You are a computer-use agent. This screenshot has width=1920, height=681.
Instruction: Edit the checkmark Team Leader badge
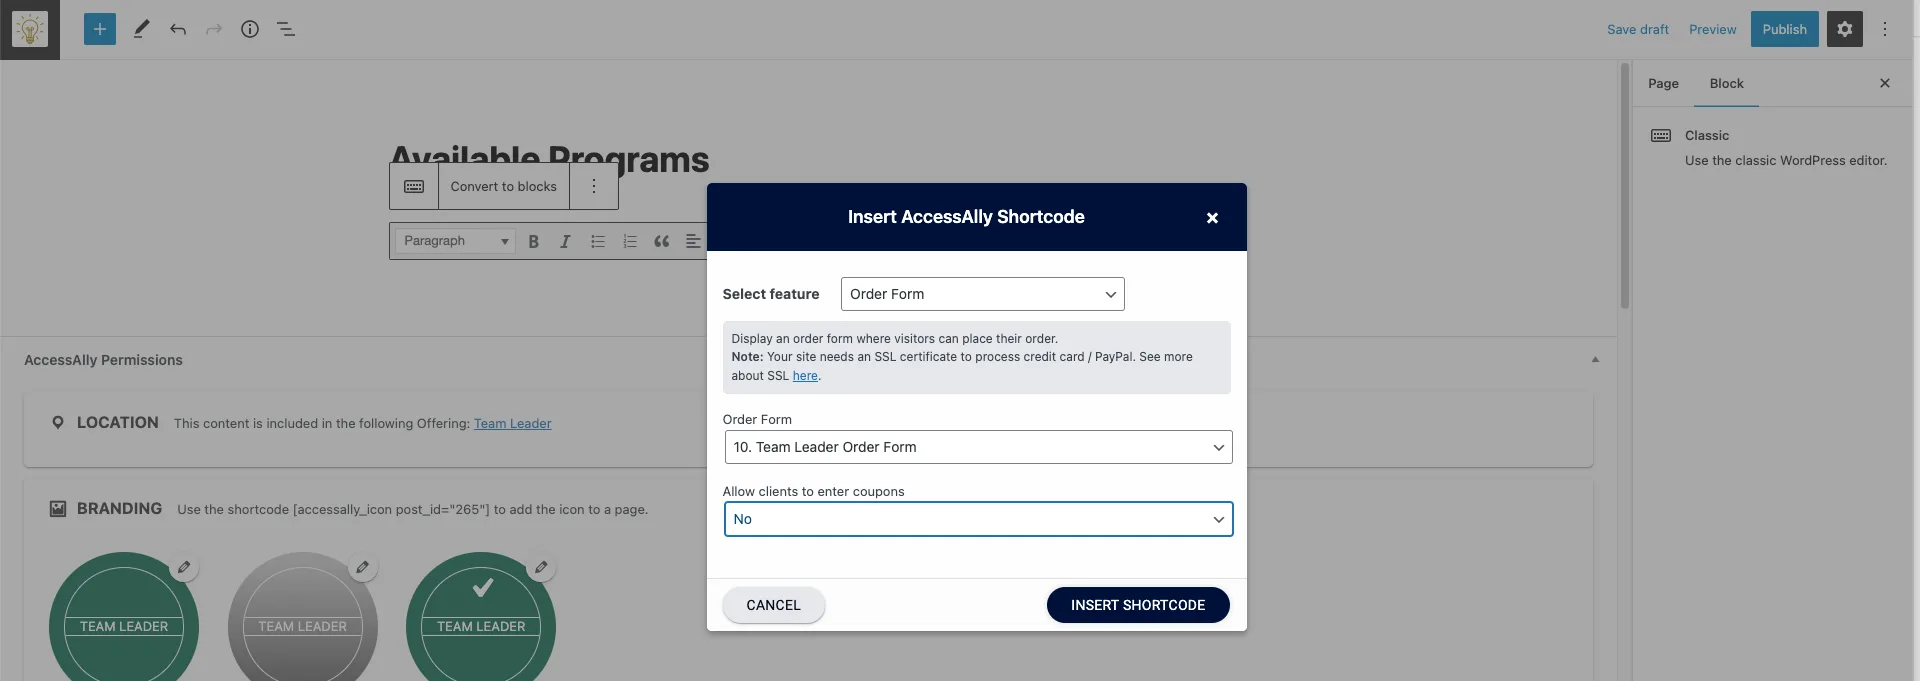point(541,567)
